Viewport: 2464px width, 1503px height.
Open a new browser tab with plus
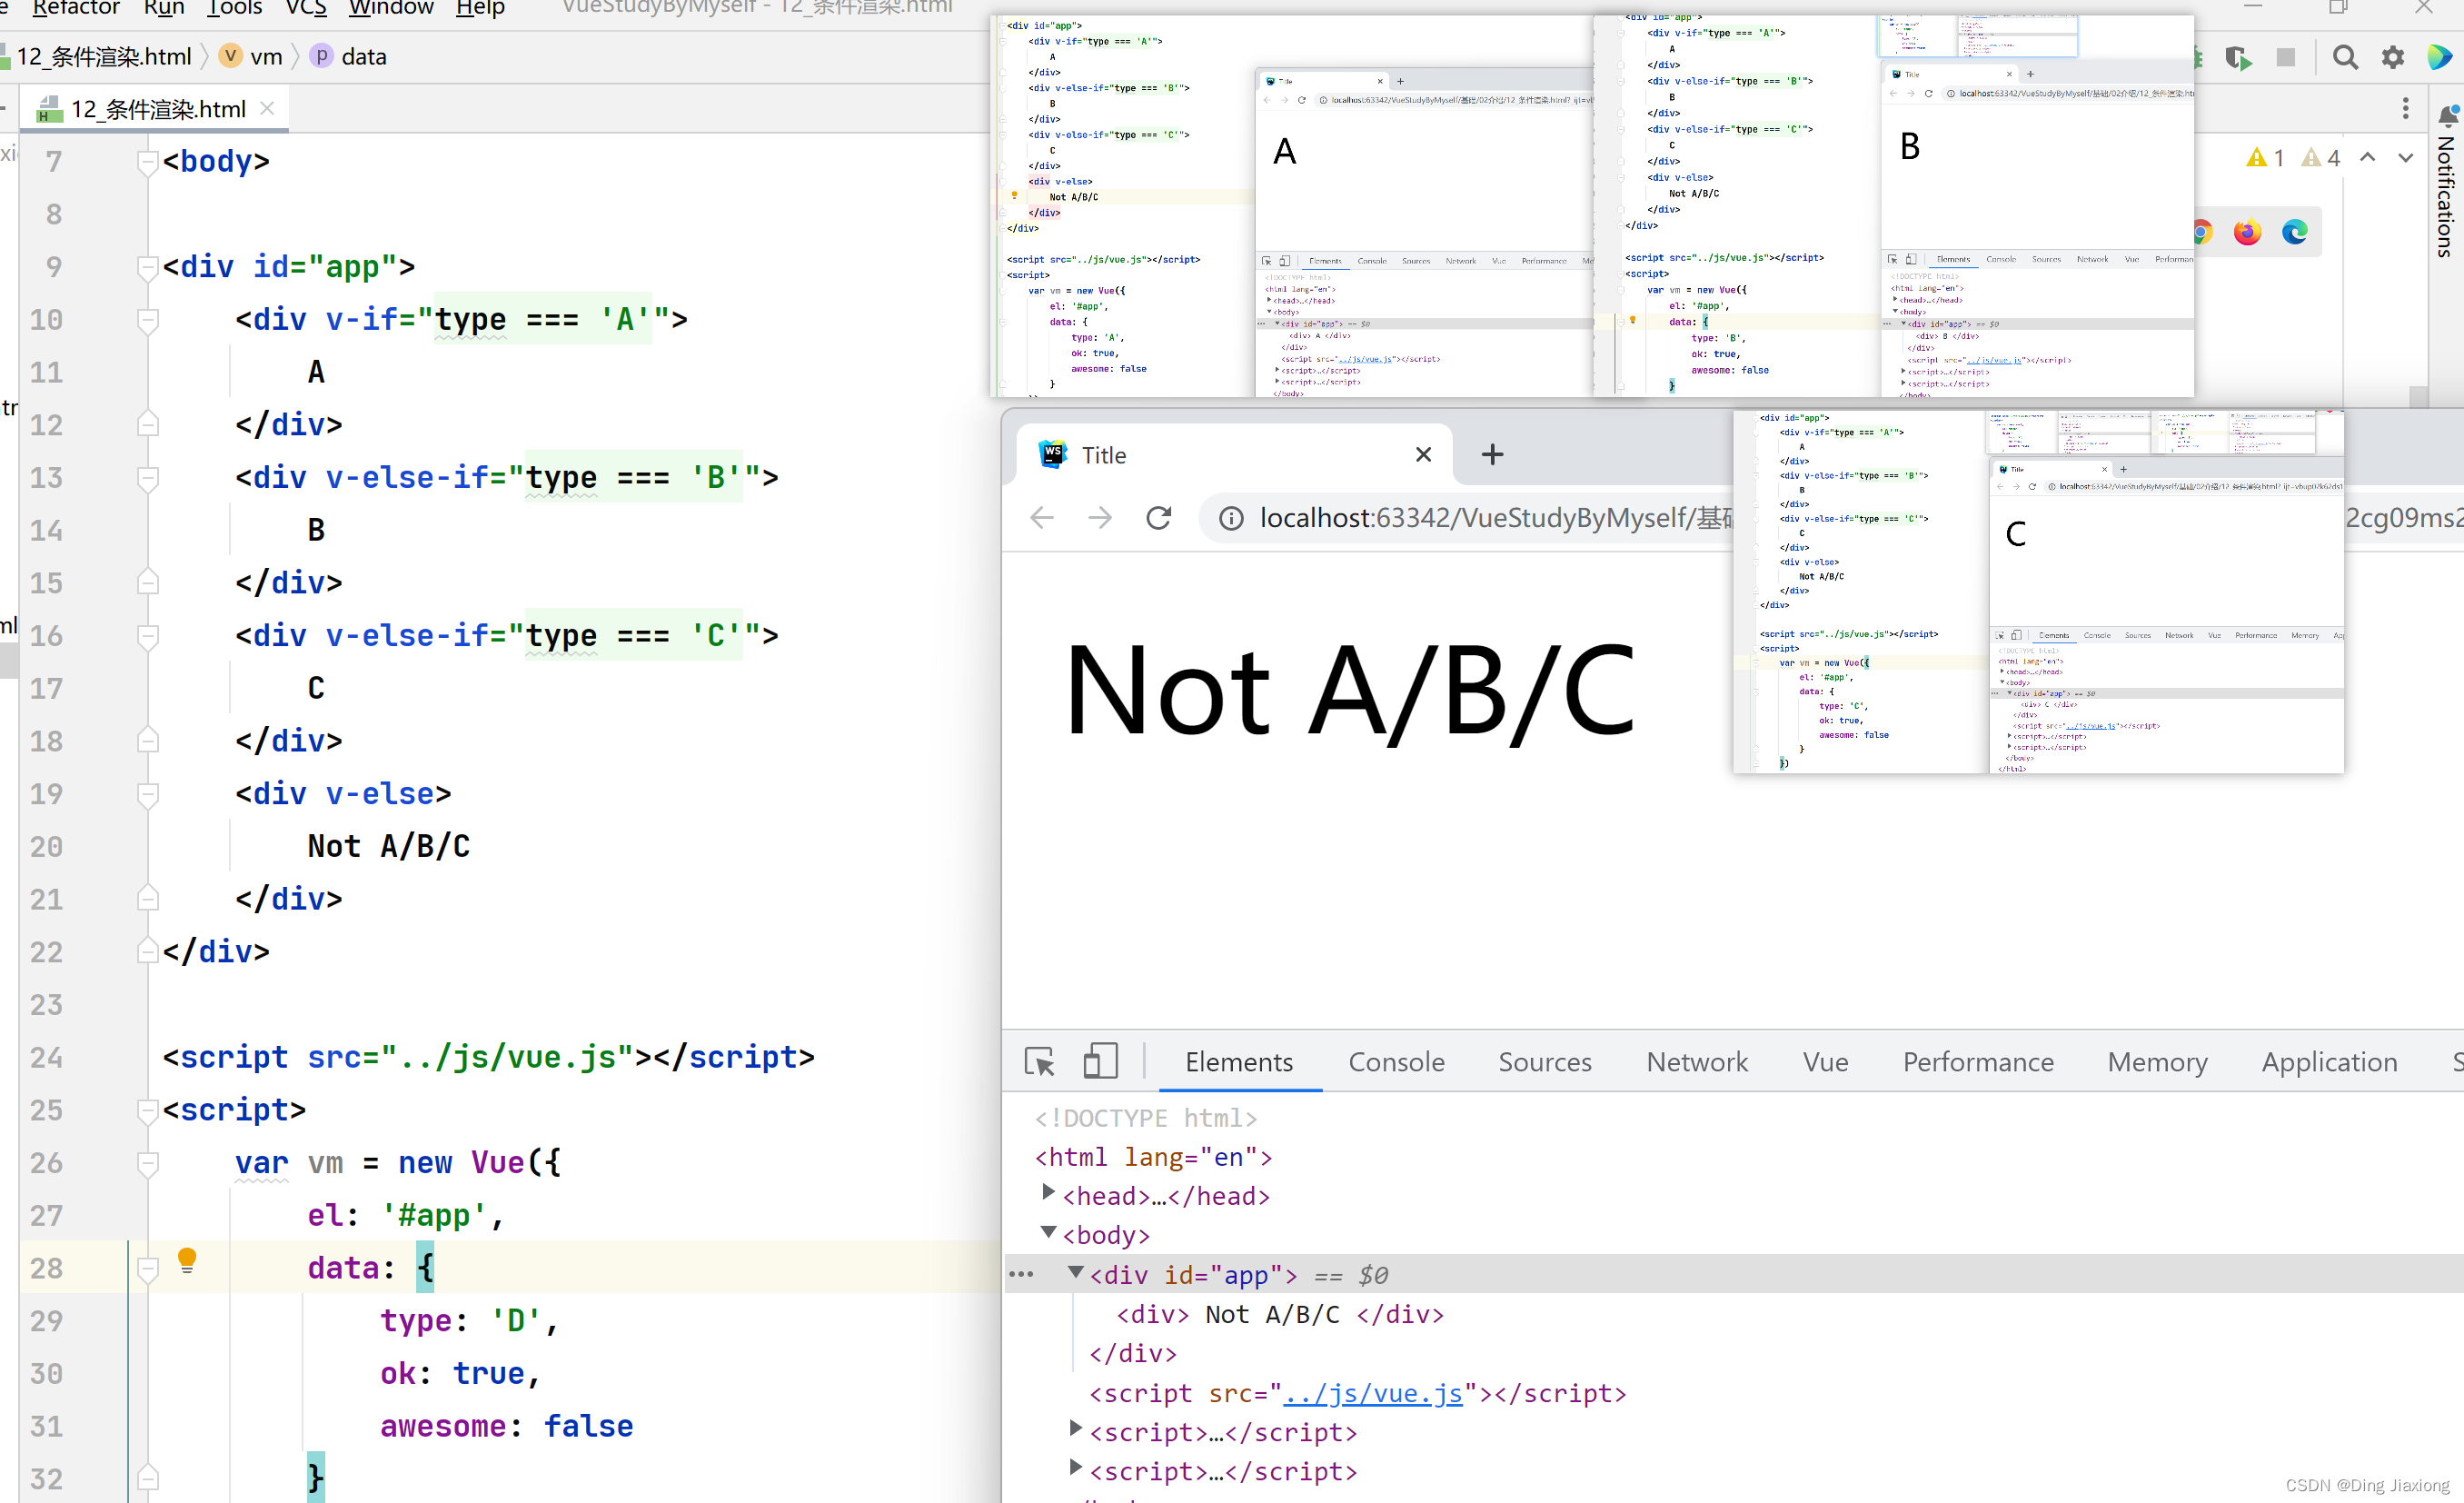point(1492,455)
